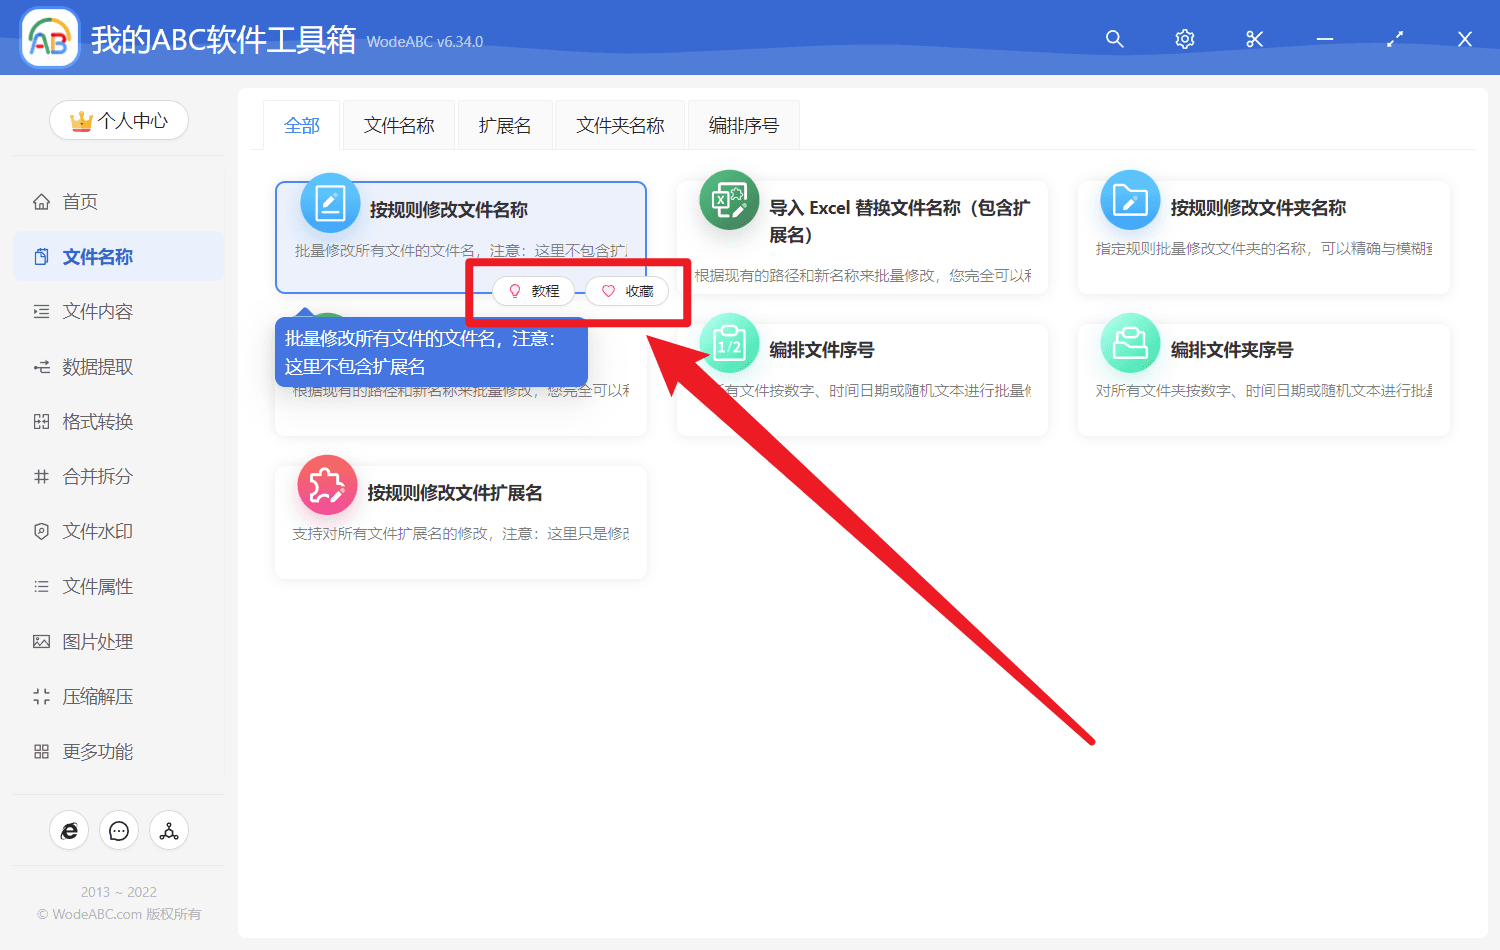Click the pink puzzle icon for extension renaming
This screenshot has height=950, width=1500.
coord(327,485)
